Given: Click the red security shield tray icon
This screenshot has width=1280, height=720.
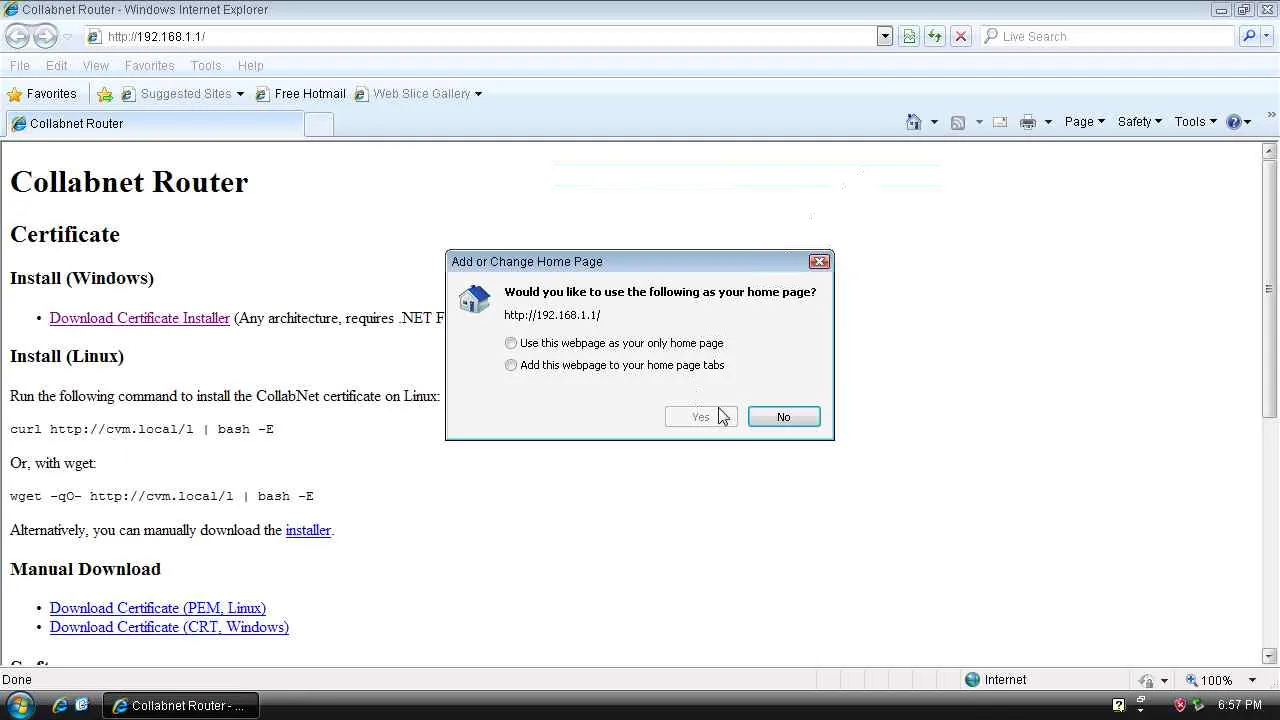Looking at the screenshot, I should (1180, 705).
